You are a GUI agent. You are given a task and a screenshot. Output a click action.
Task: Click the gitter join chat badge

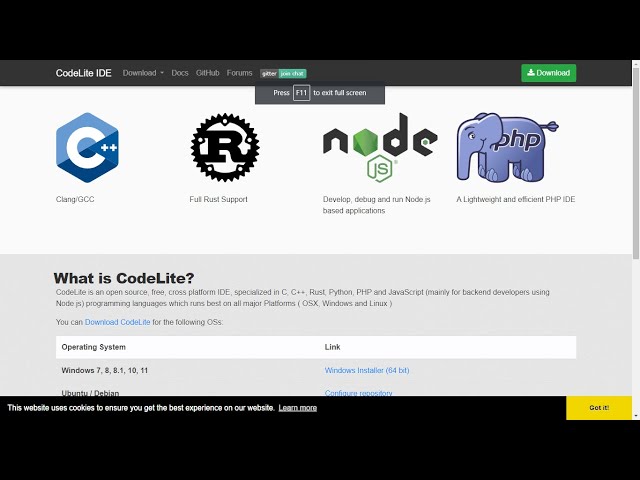[283, 73]
